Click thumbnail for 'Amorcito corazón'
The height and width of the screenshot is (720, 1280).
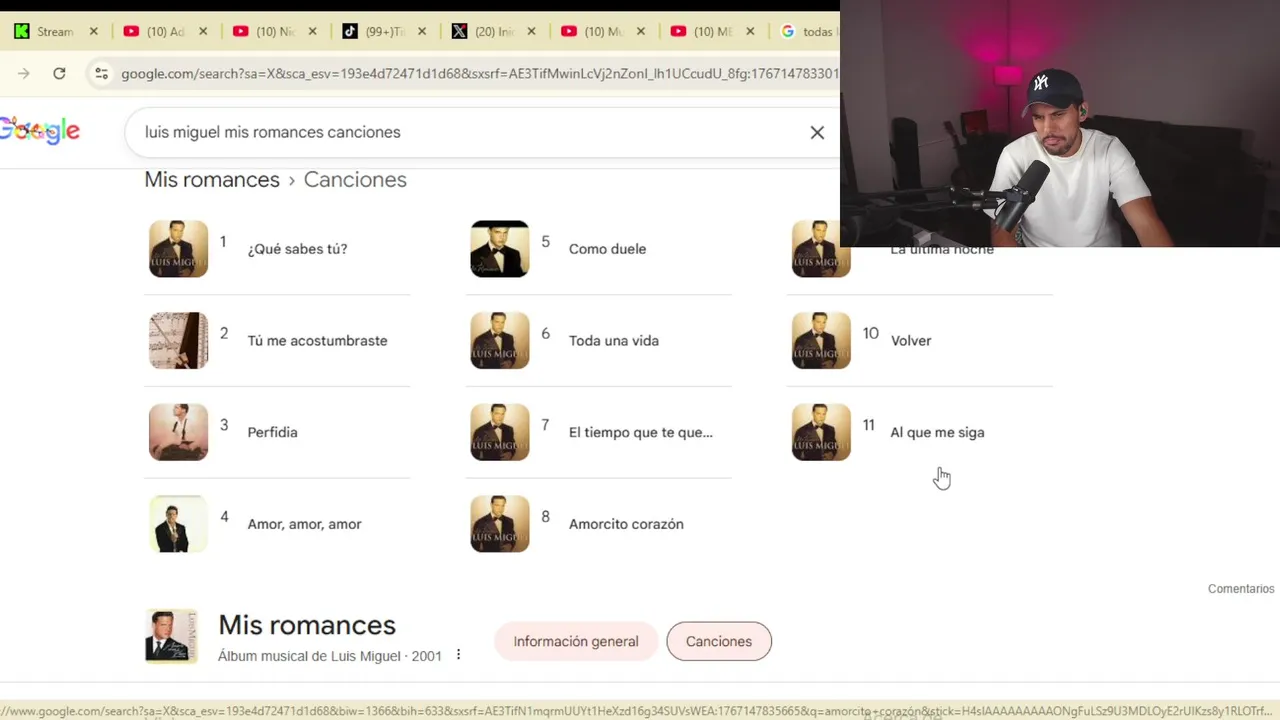click(x=500, y=524)
